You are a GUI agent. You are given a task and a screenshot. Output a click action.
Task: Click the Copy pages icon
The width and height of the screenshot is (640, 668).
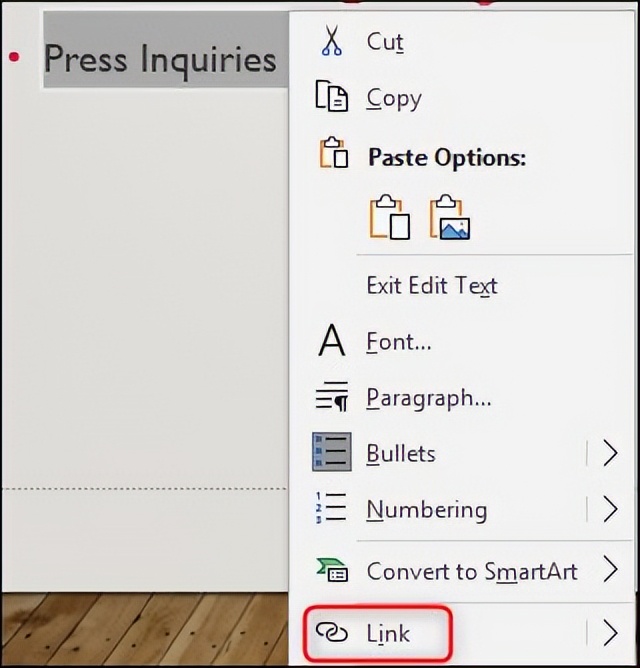(331, 97)
